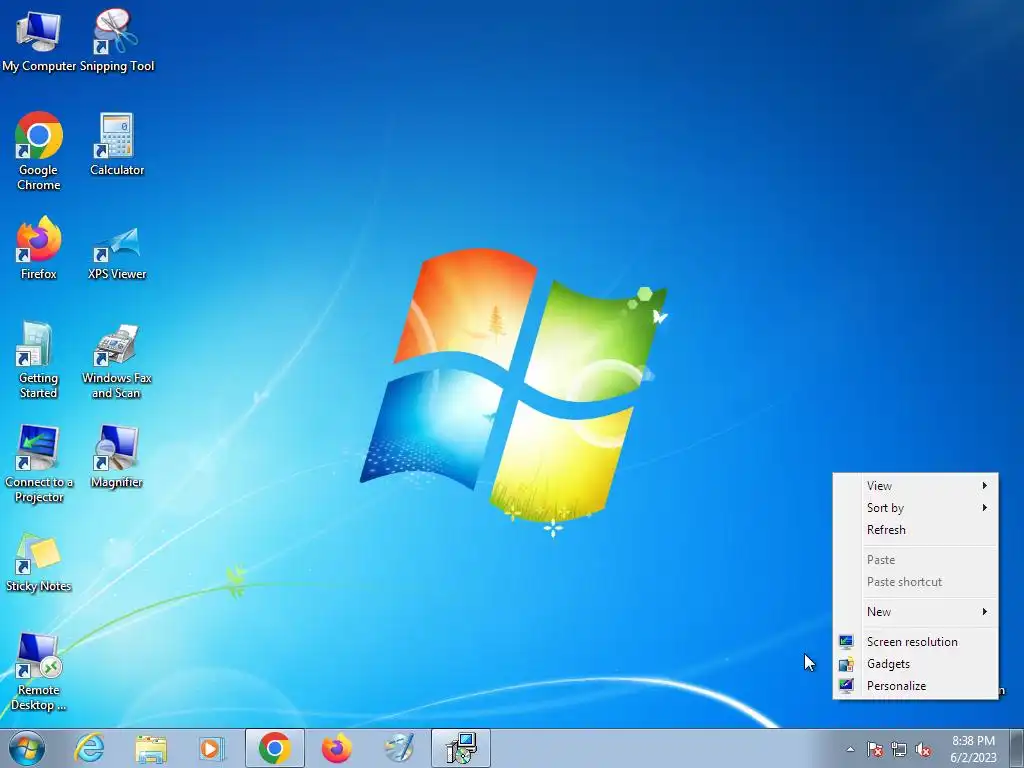
Task: Choose Personalize from context menu
Action: [916, 686]
